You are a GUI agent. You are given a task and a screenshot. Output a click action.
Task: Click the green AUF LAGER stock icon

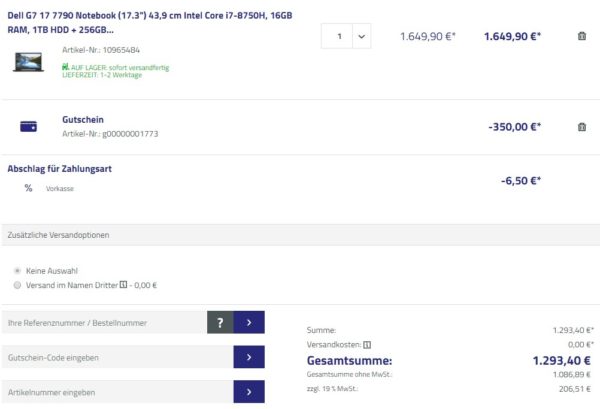[65, 68]
